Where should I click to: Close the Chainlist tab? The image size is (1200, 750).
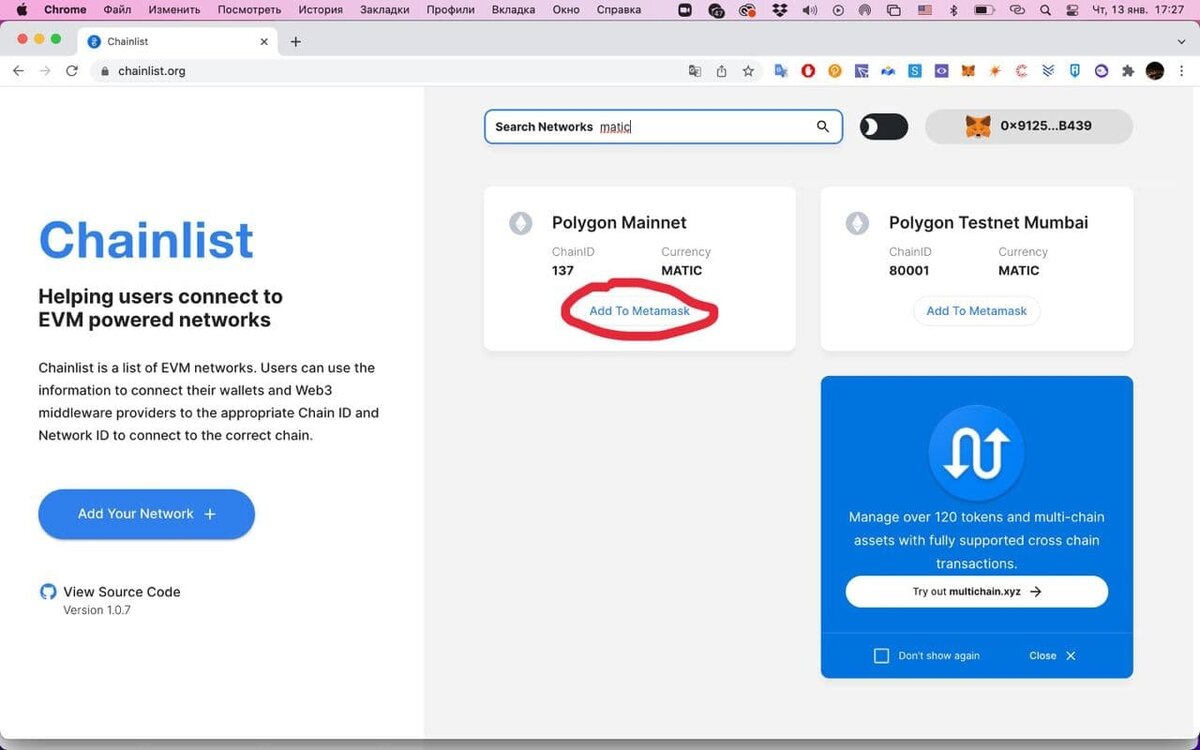(264, 42)
